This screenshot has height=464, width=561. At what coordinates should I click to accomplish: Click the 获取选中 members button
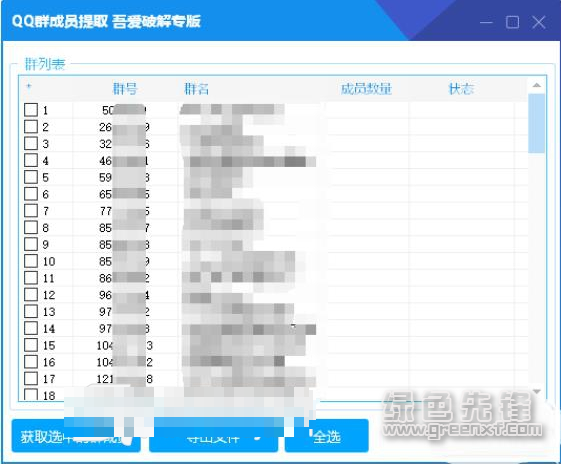point(76,436)
